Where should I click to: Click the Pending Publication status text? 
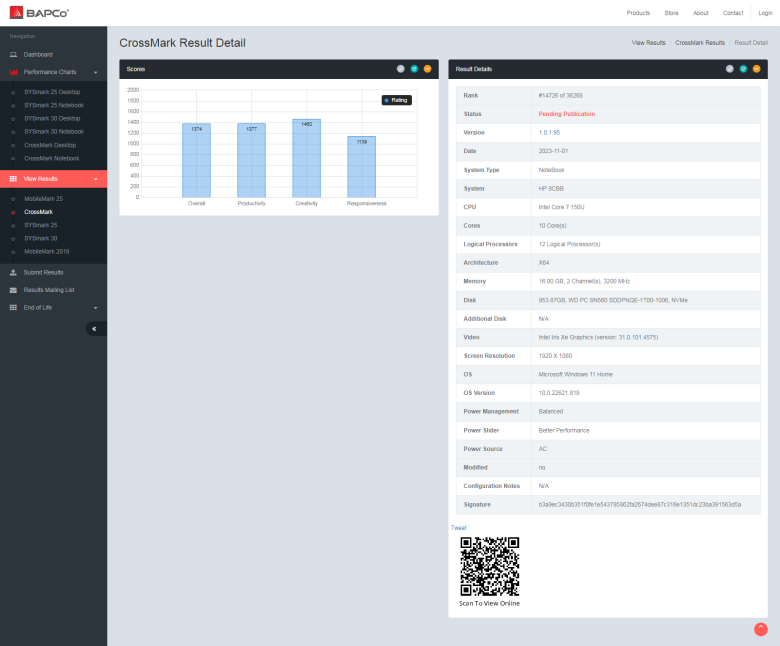(x=567, y=114)
